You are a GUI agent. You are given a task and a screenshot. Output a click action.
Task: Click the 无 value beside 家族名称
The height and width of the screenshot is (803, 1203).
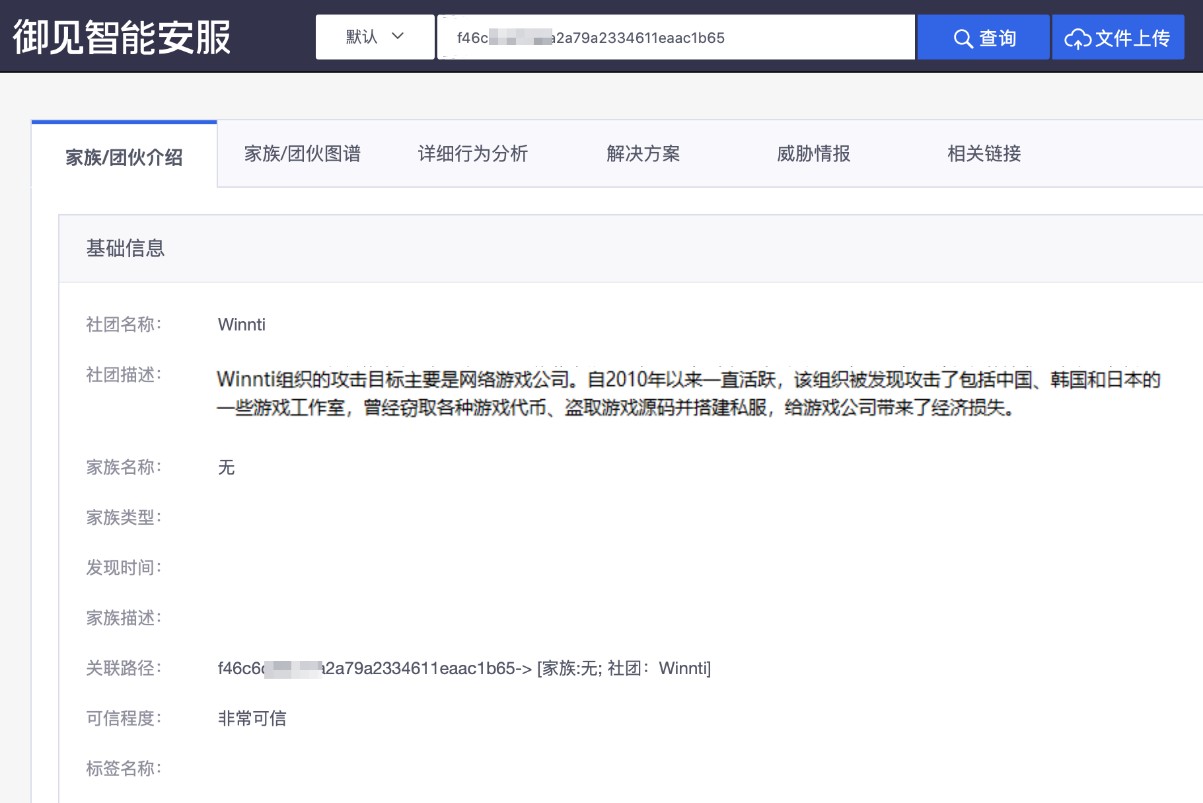(x=226, y=467)
